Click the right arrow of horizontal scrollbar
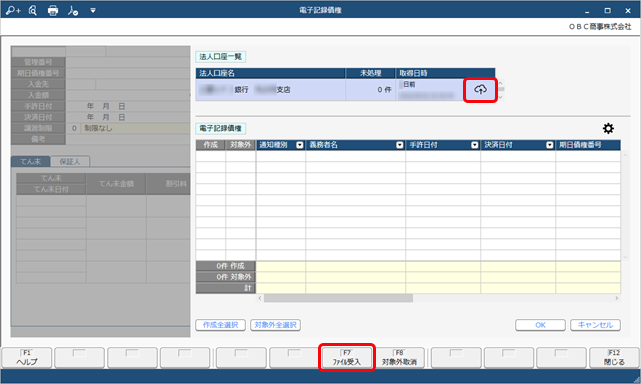 (x=616, y=299)
